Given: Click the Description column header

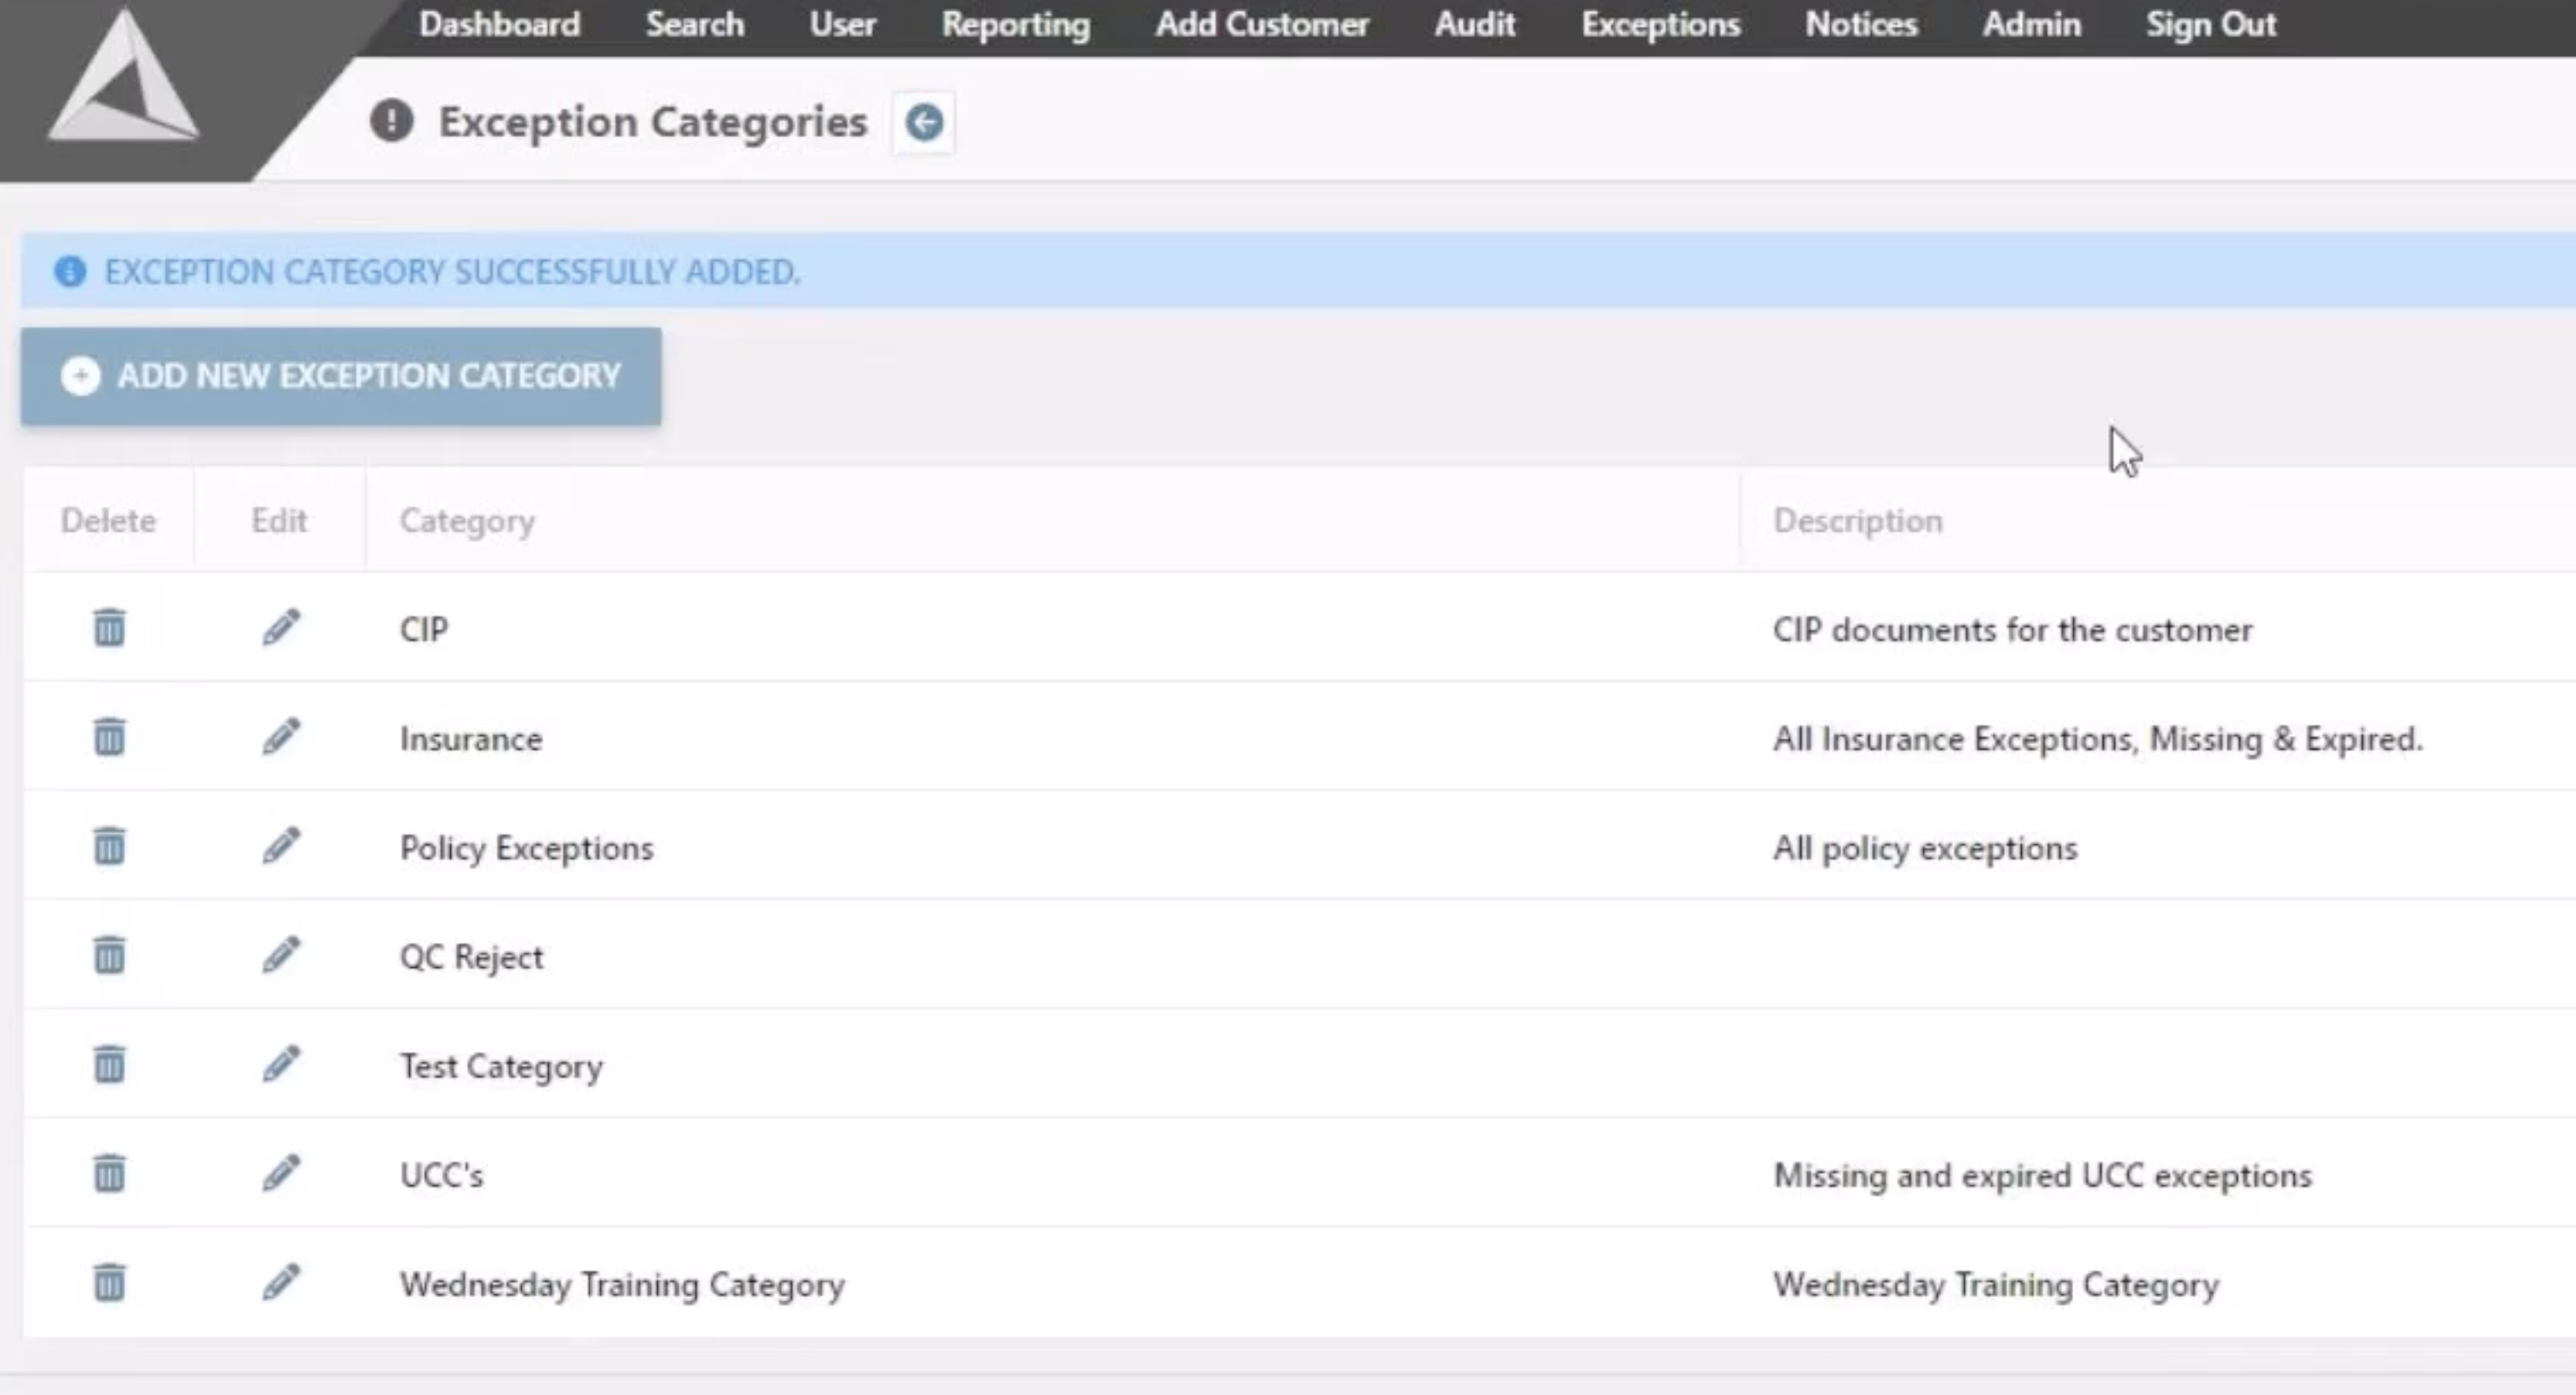Looking at the screenshot, I should coord(1857,521).
